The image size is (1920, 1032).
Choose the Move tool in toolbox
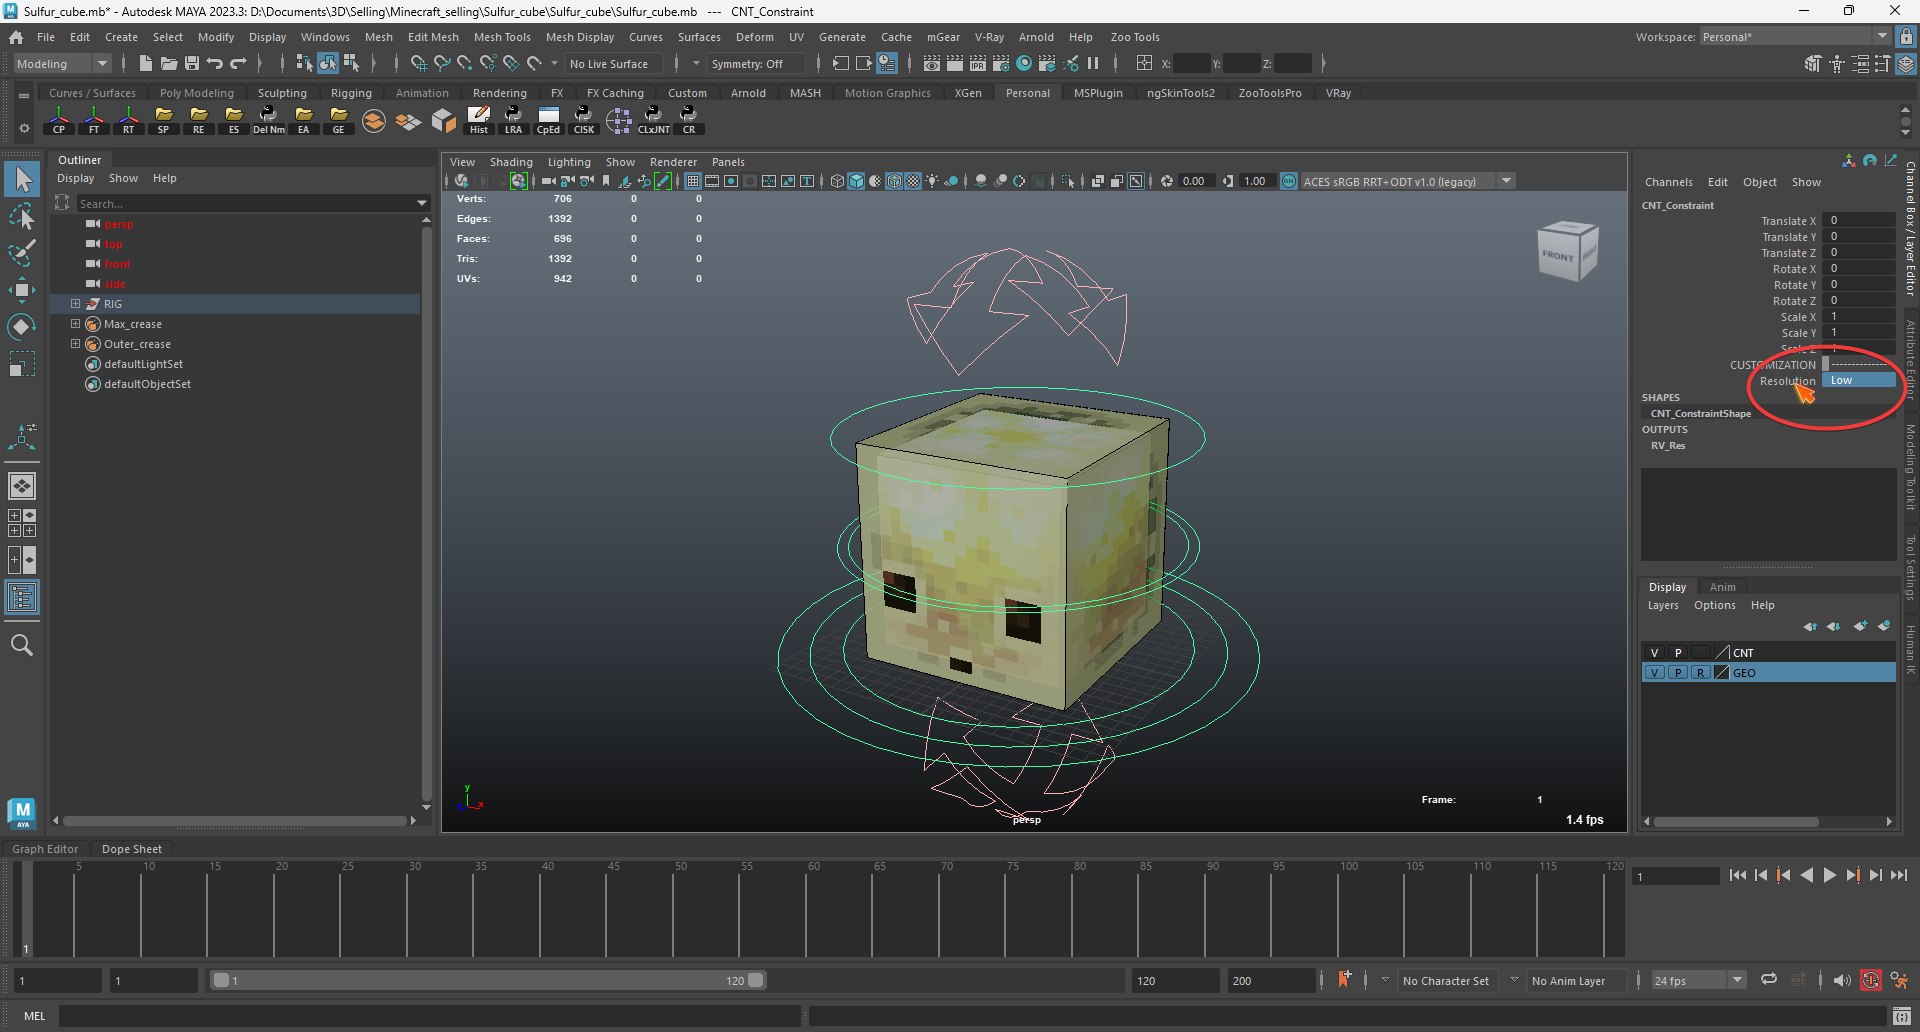(22, 290)
